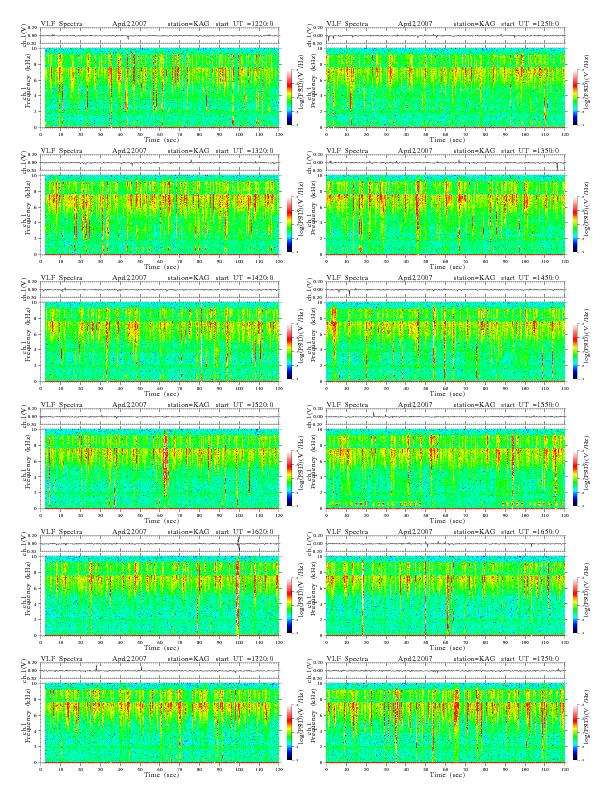Click the spectrogram starting at UT 1420:0
Screen dimensions: 612x792
160,342
